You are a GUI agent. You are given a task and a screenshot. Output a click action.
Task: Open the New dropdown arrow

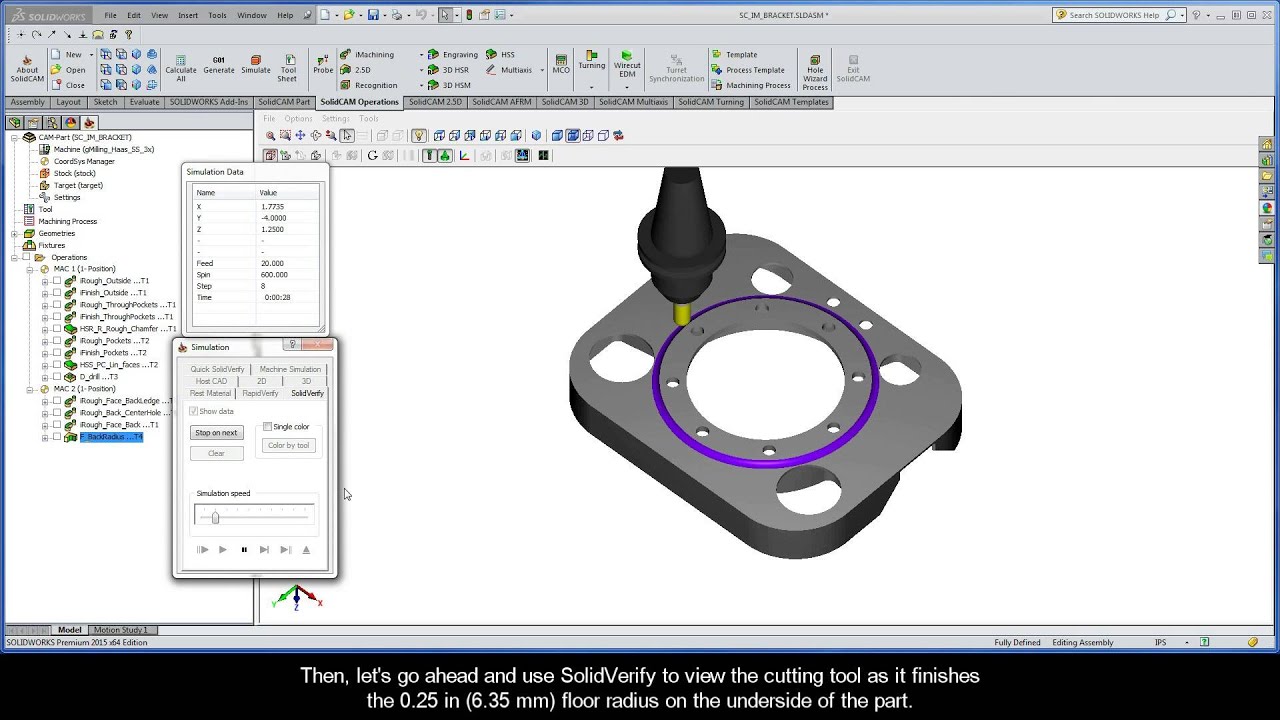90,55
